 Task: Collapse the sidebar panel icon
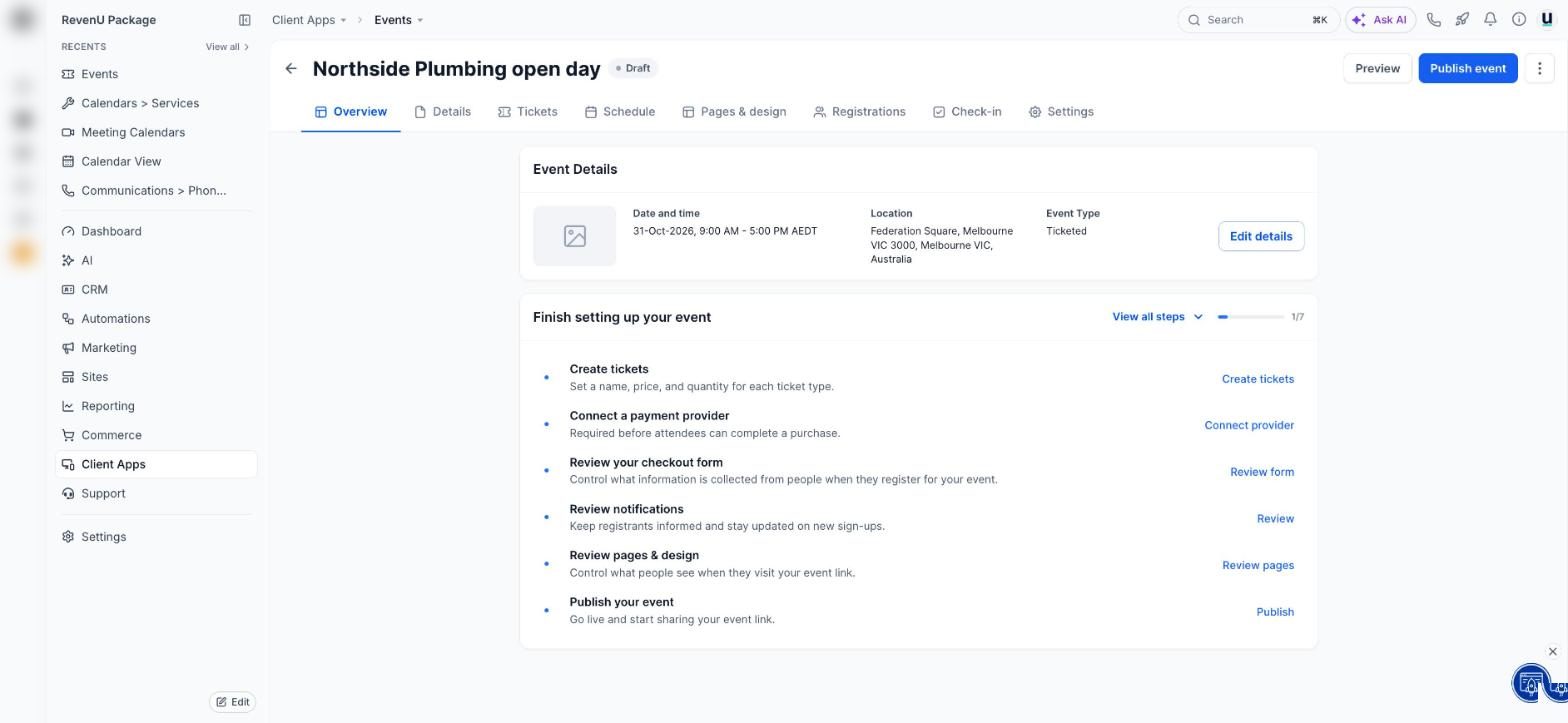coord(244,20)
